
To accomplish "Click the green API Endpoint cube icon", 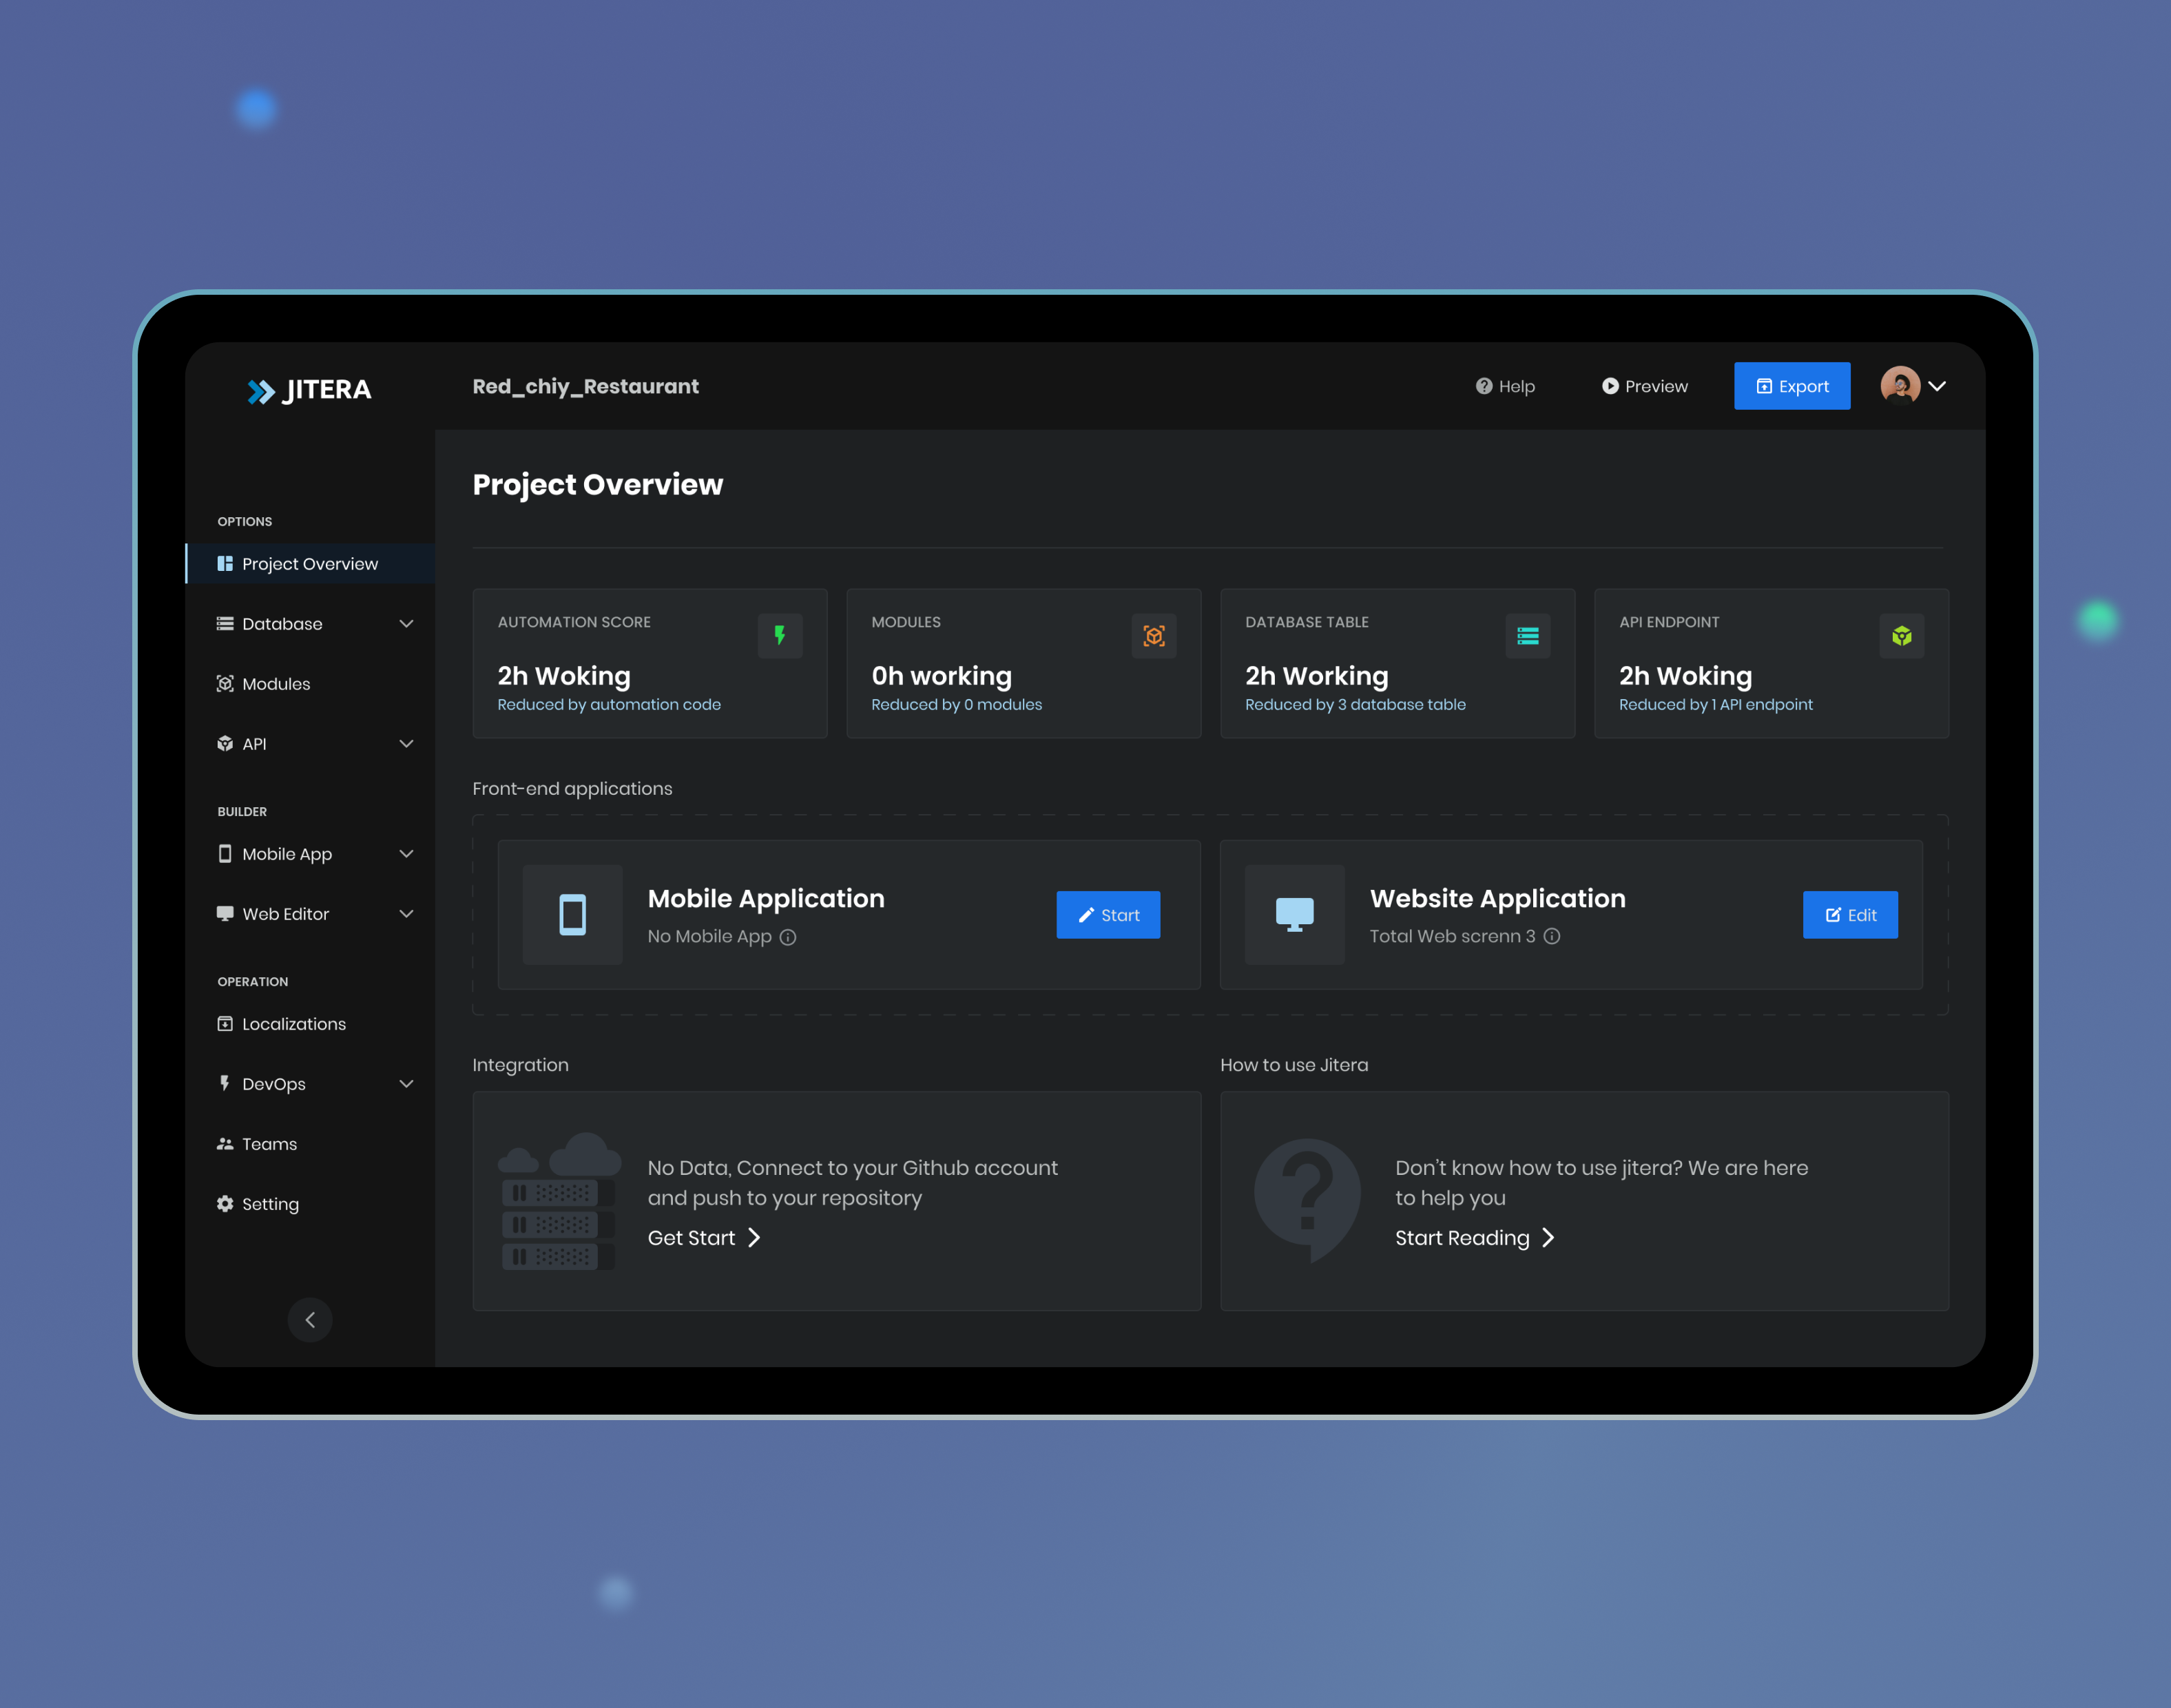I will pyautogui.click(x=1902, y=635).
